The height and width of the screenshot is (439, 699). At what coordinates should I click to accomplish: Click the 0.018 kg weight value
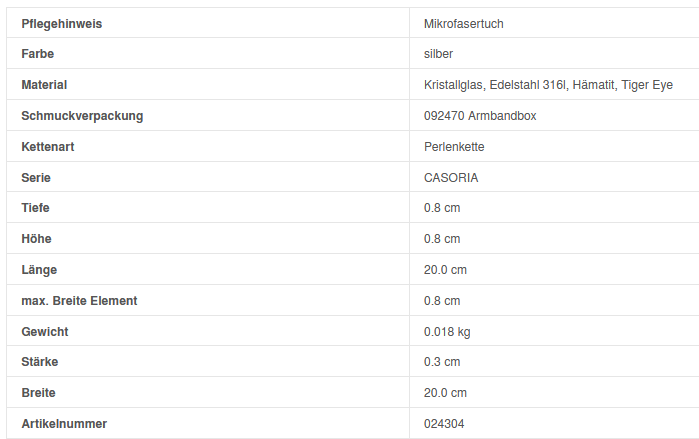pyautogui.click(x=447, y=332)
